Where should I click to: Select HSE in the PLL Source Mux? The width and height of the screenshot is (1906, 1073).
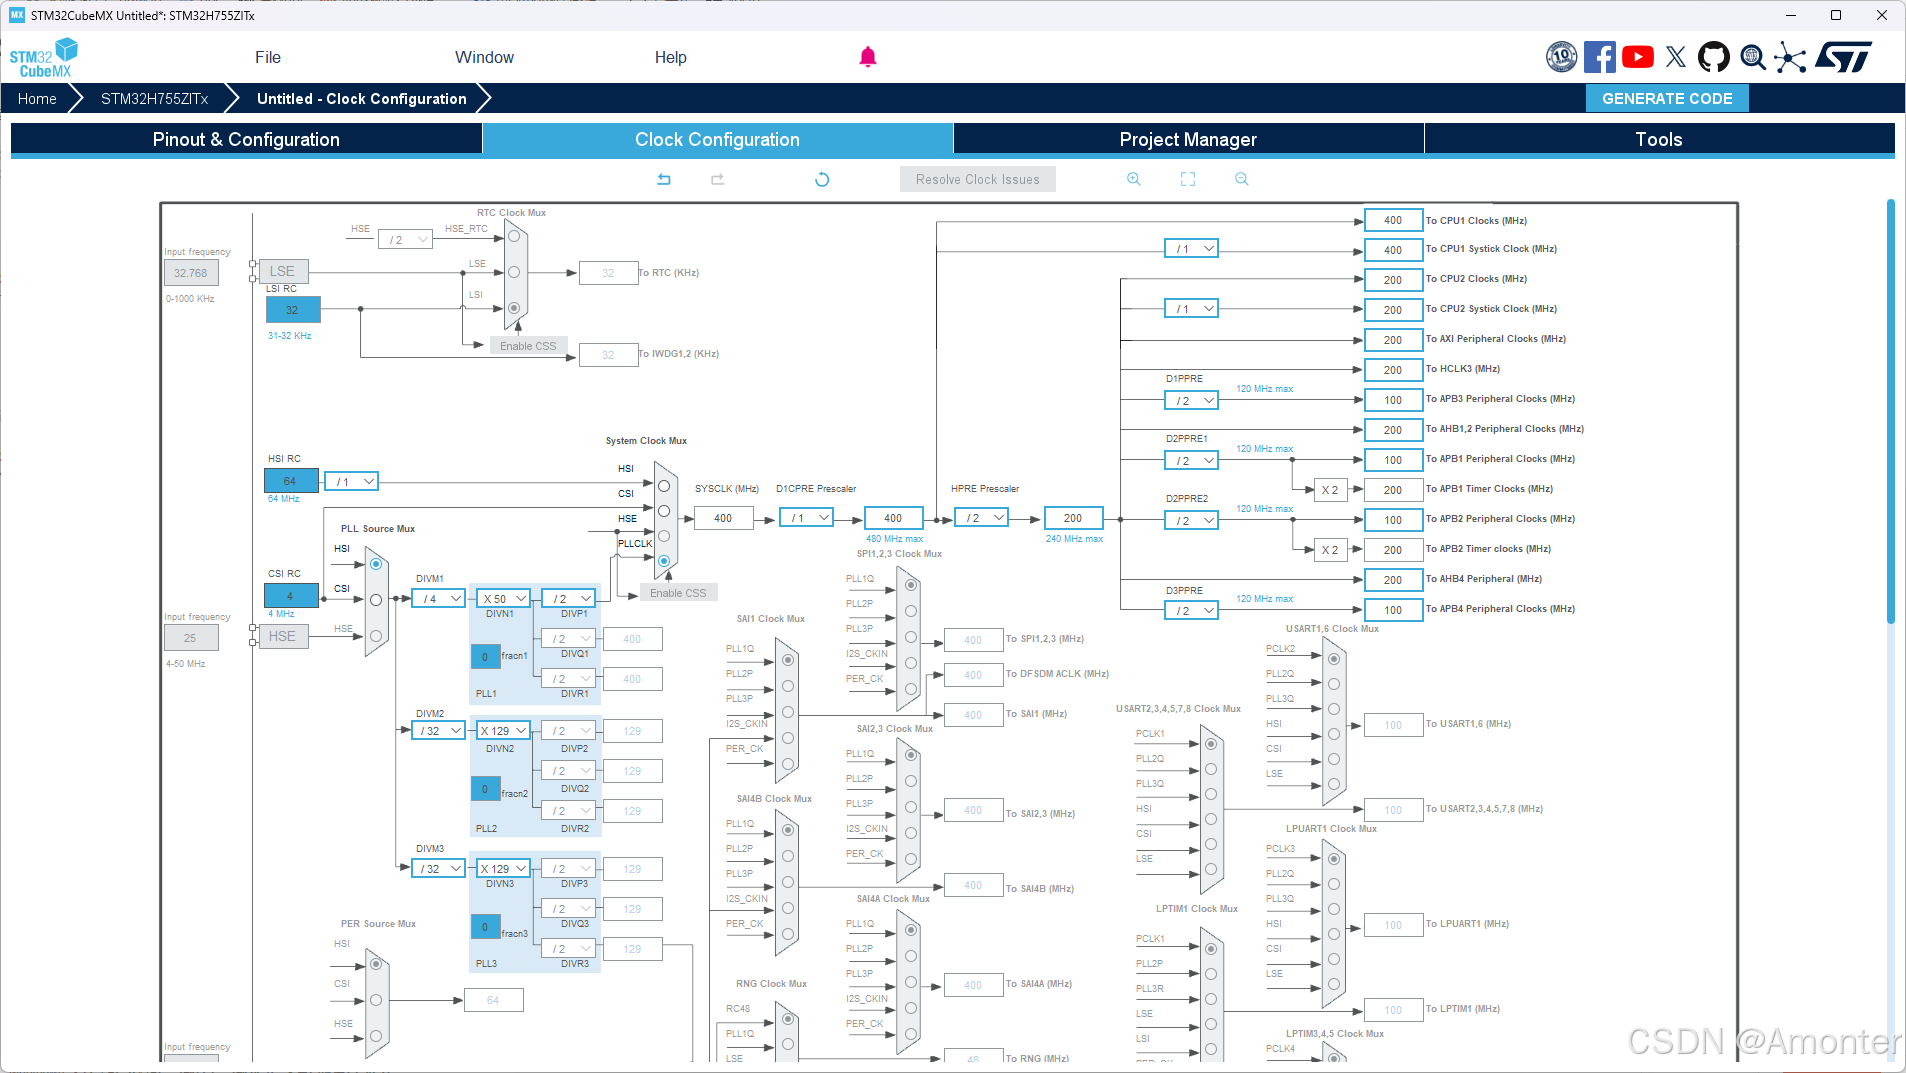(x=376, y=636)
